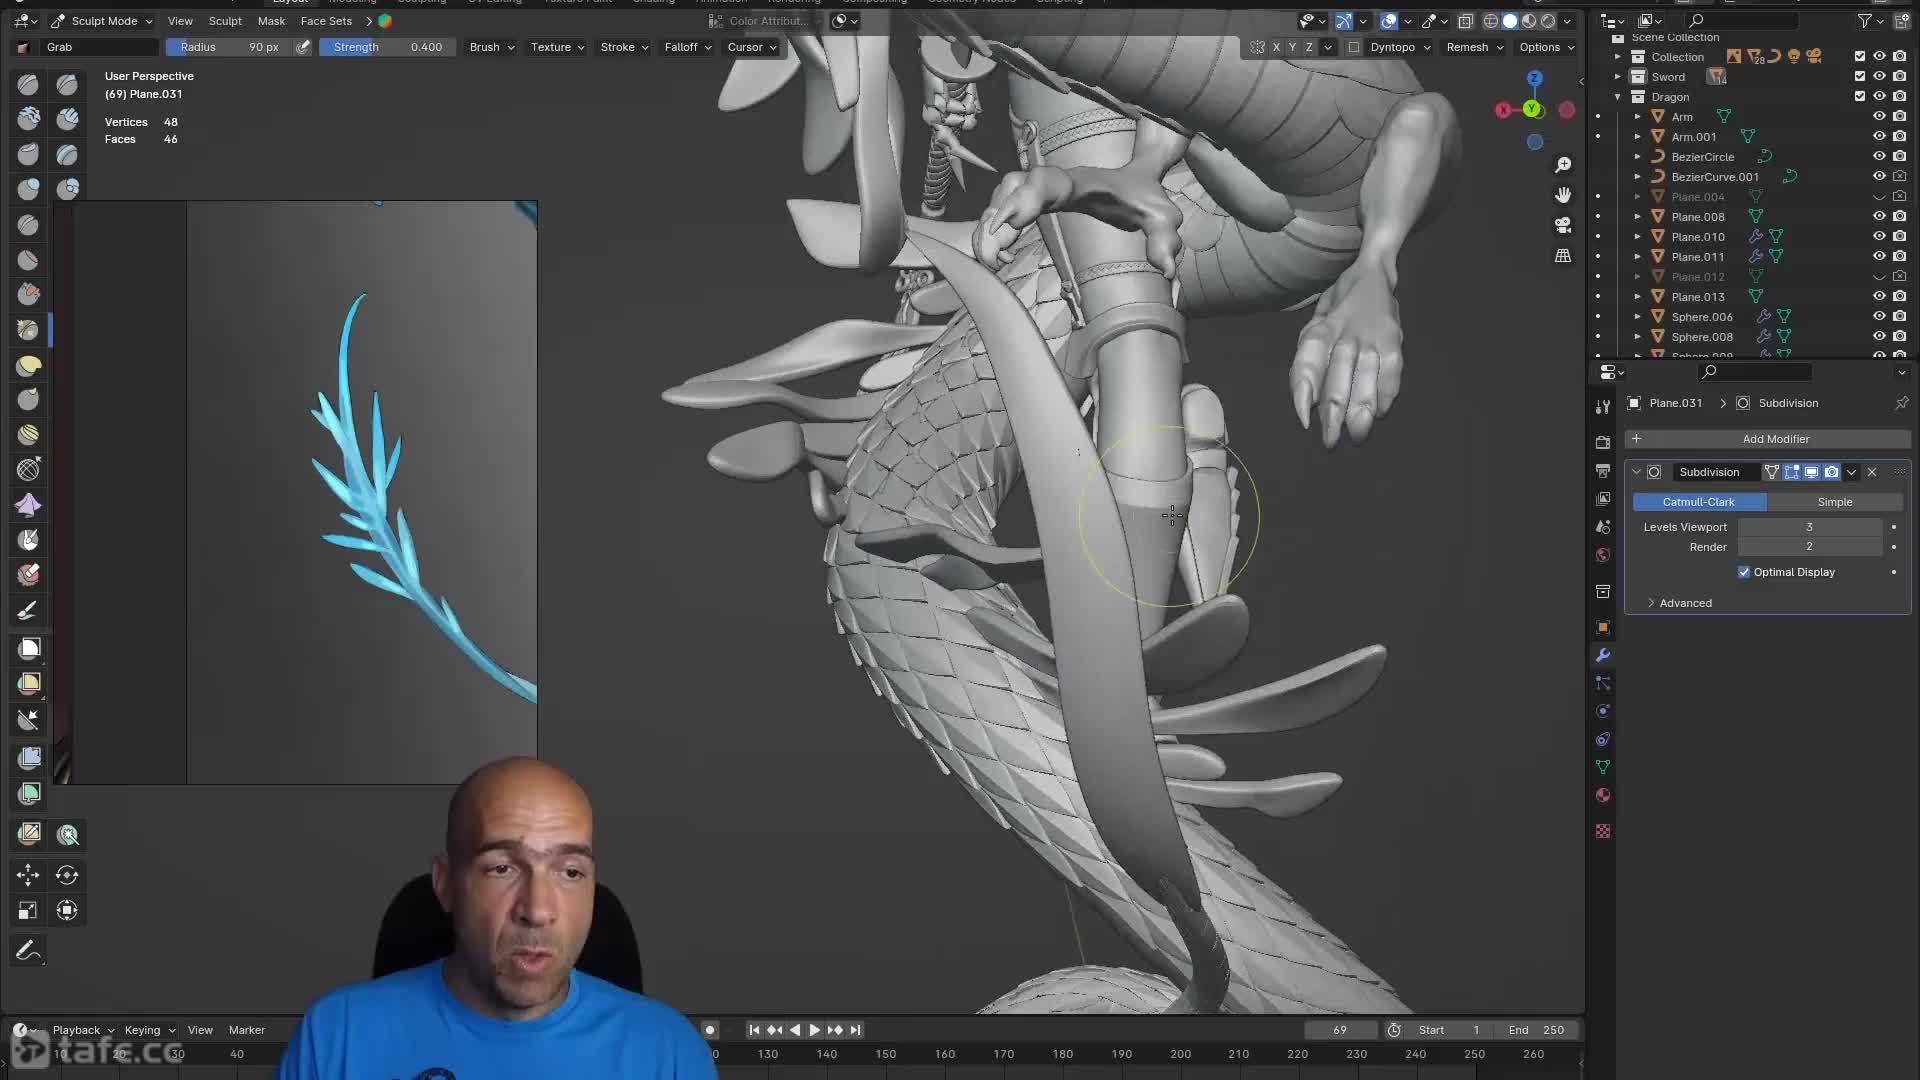Screen dimensions: 1920x1080
Task: Open the Mask menu
Action: click(271, 21)
